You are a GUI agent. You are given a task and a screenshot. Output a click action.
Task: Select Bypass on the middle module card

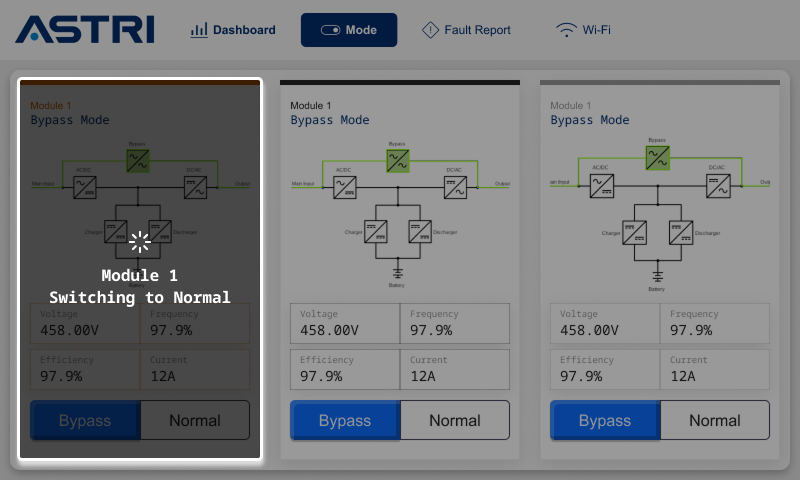(345, 420)
